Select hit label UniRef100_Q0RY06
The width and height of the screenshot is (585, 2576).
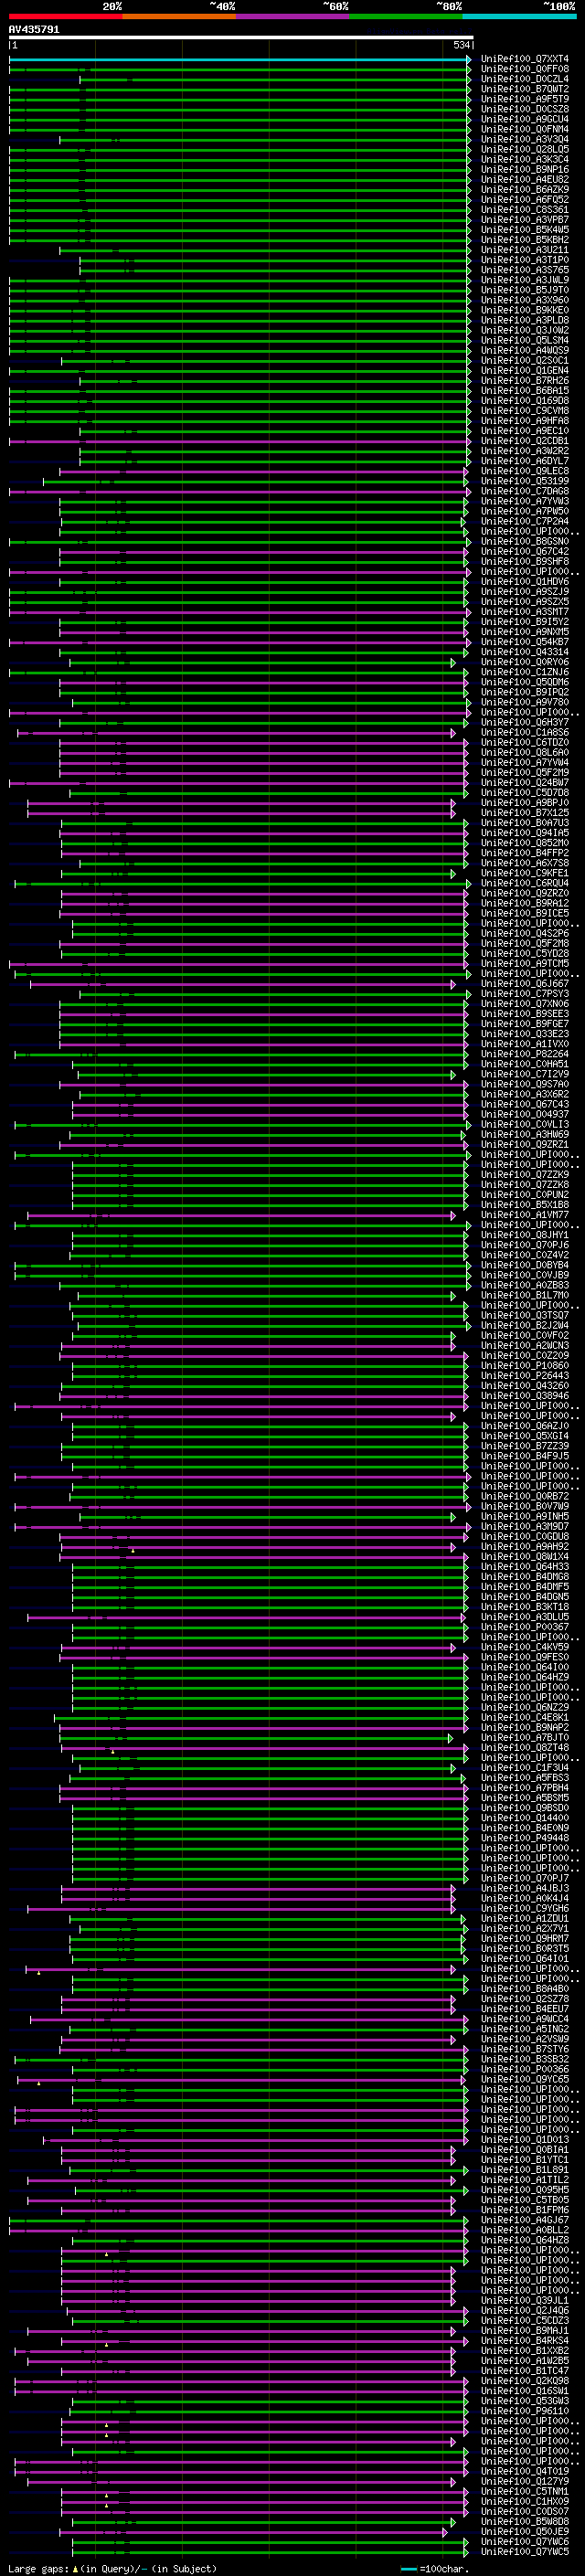click(525, 662)
